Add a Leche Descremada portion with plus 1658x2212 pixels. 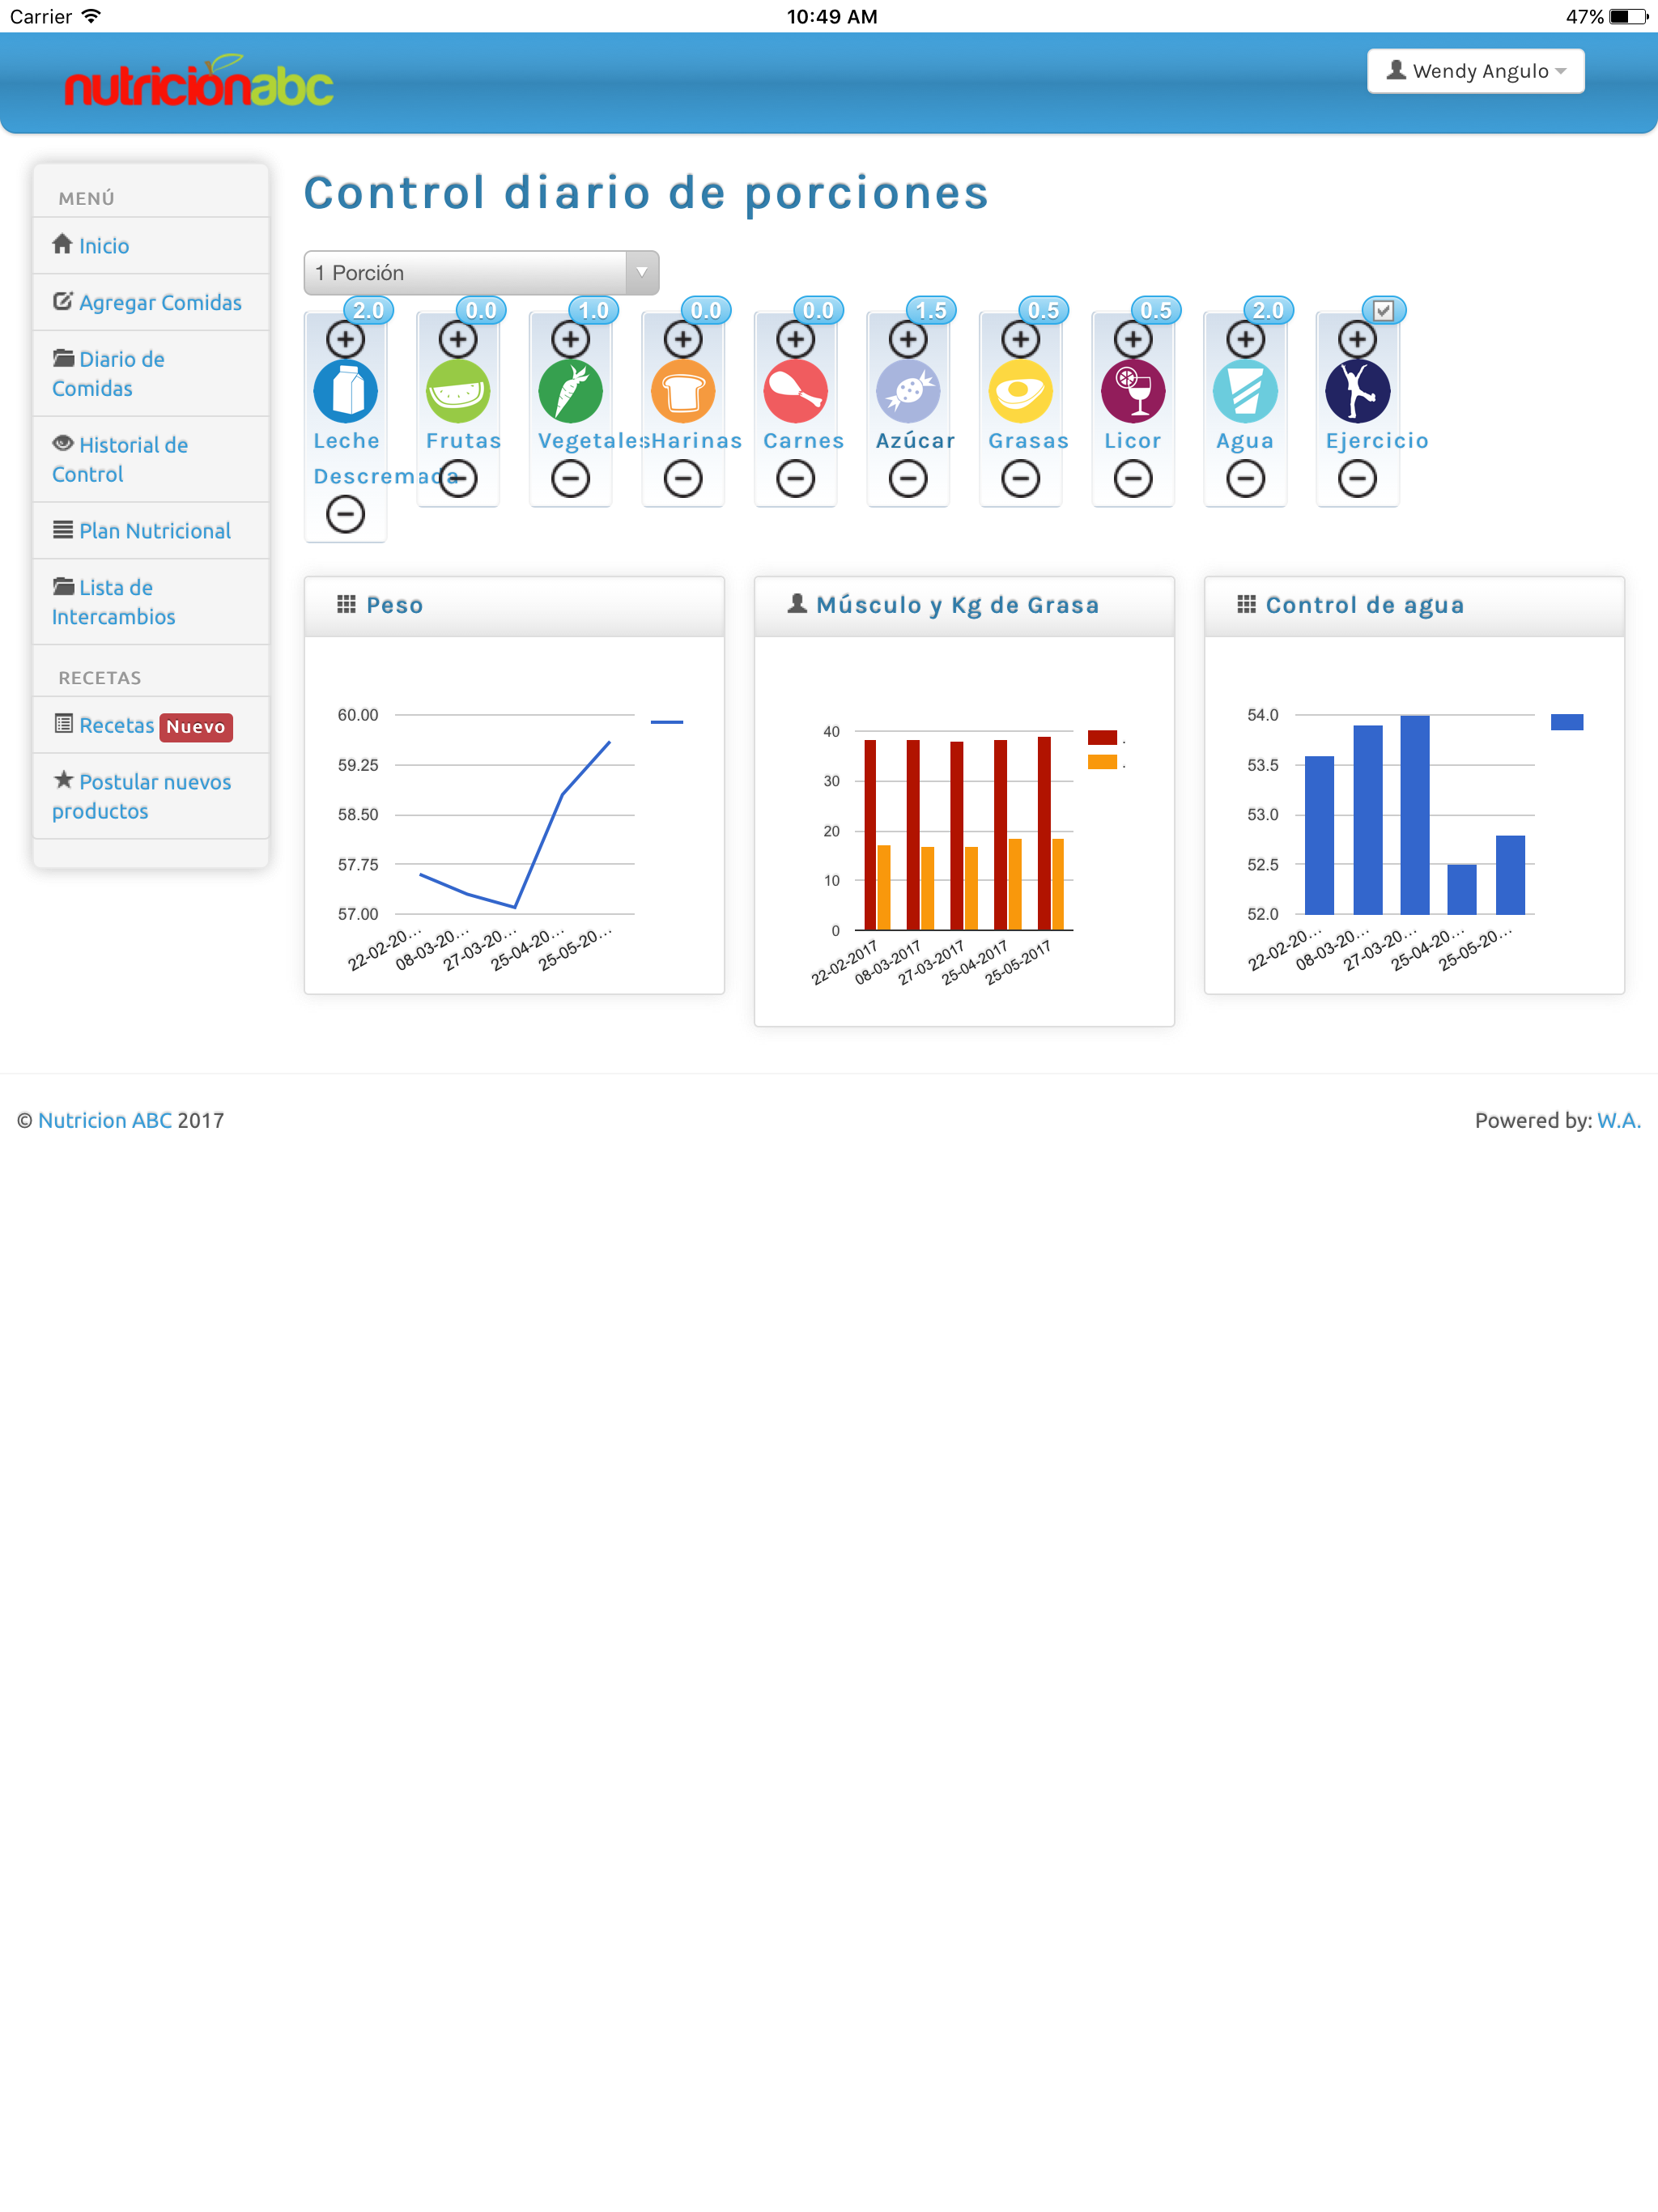(x=345, y=339)
